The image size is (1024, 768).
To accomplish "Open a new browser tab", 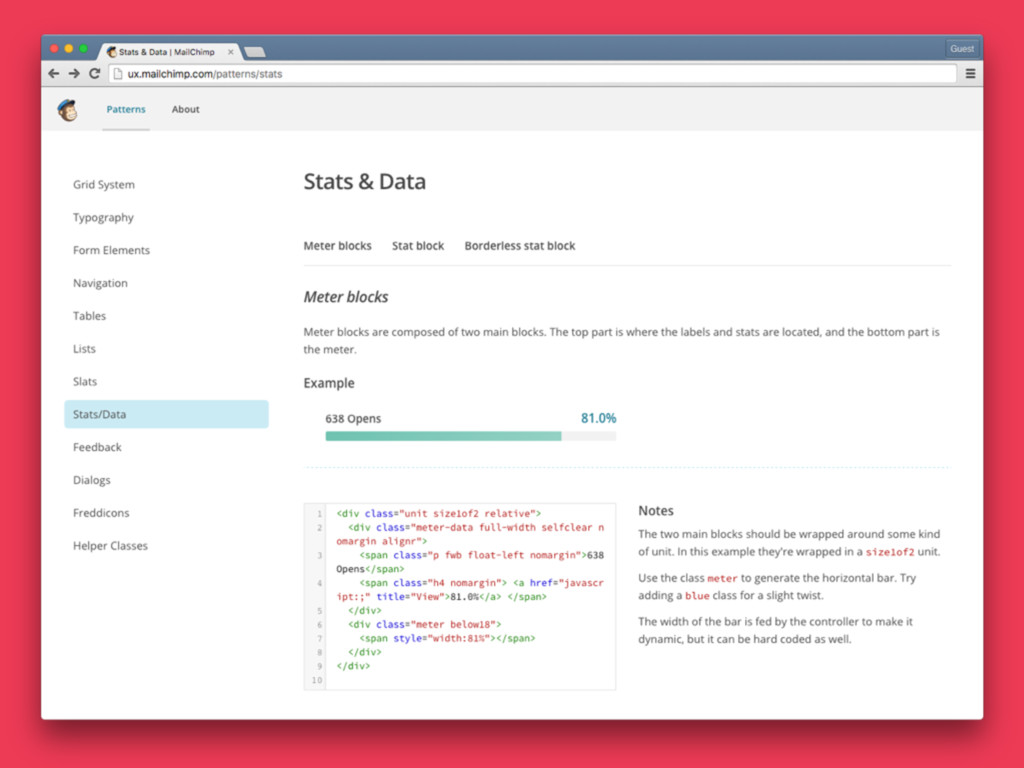I will [254, 51].
